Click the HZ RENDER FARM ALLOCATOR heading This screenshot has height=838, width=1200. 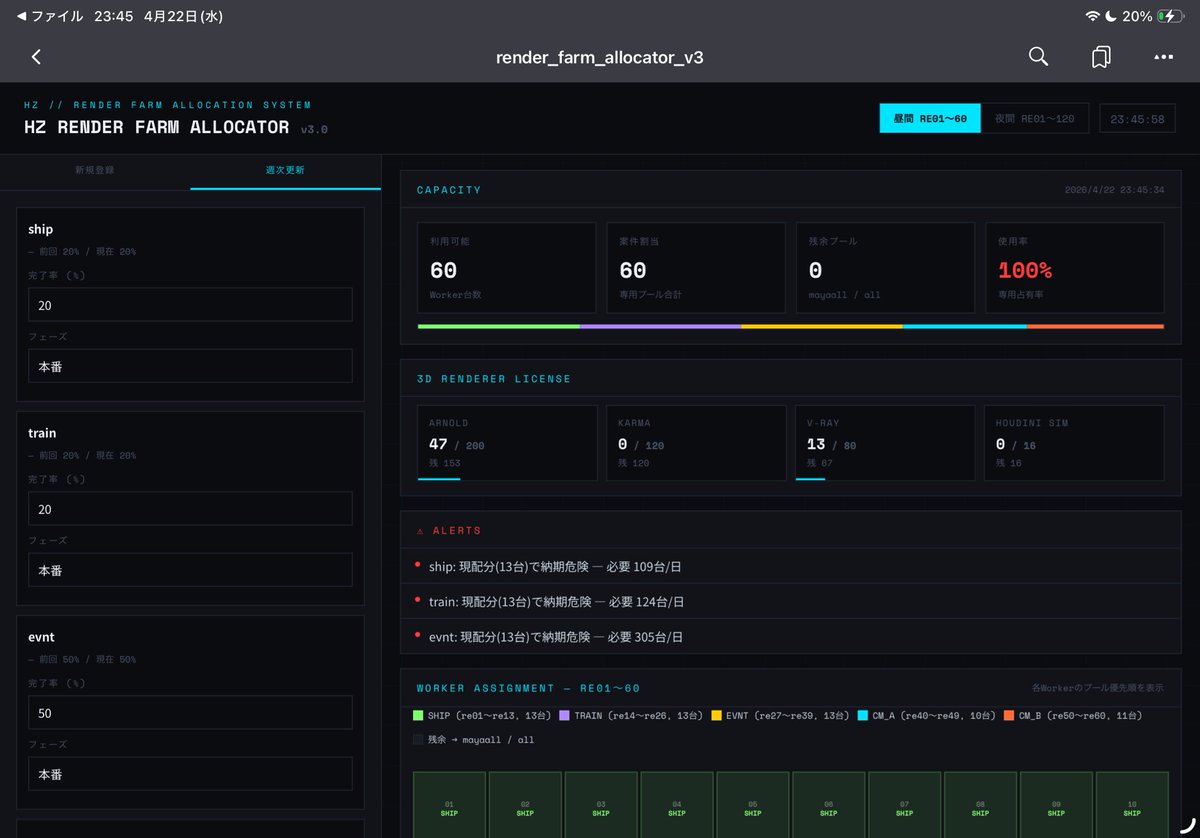[157, 127]
